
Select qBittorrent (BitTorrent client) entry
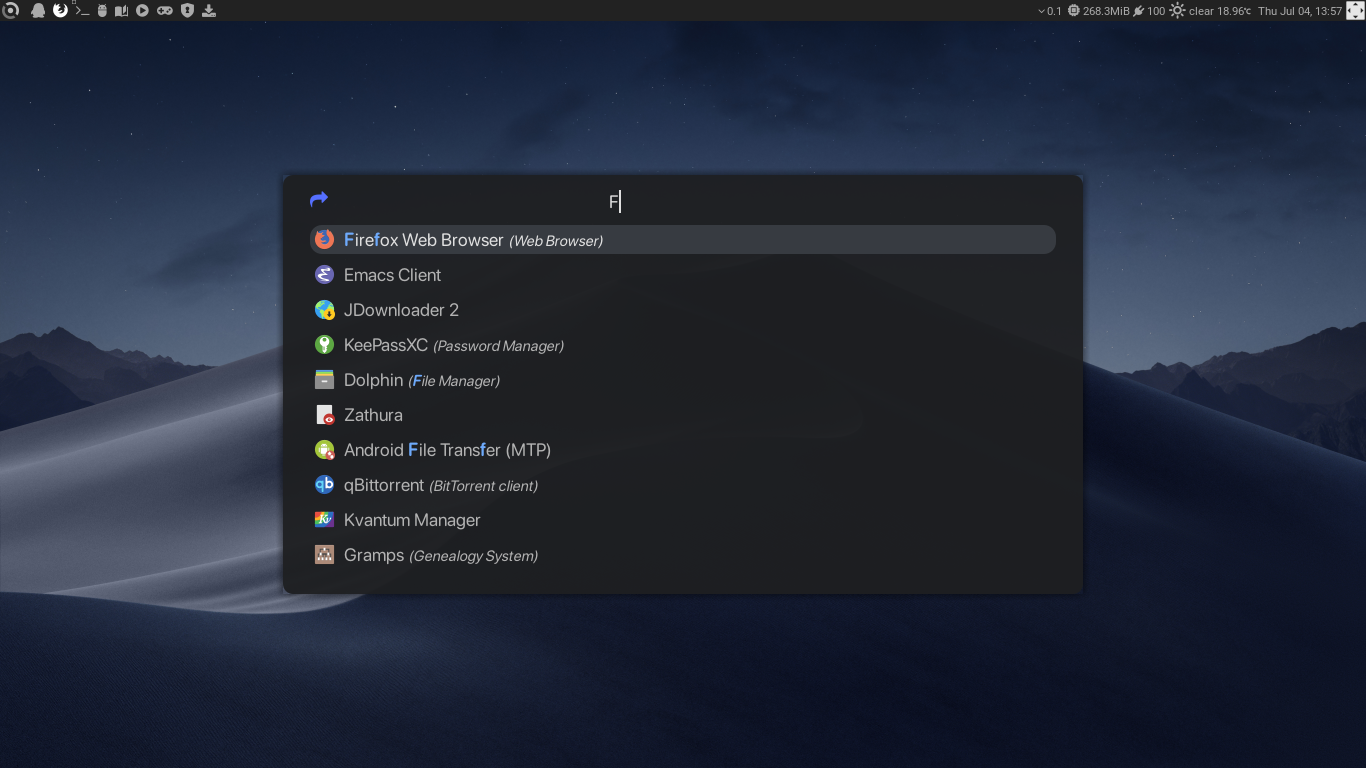[683, 485]
